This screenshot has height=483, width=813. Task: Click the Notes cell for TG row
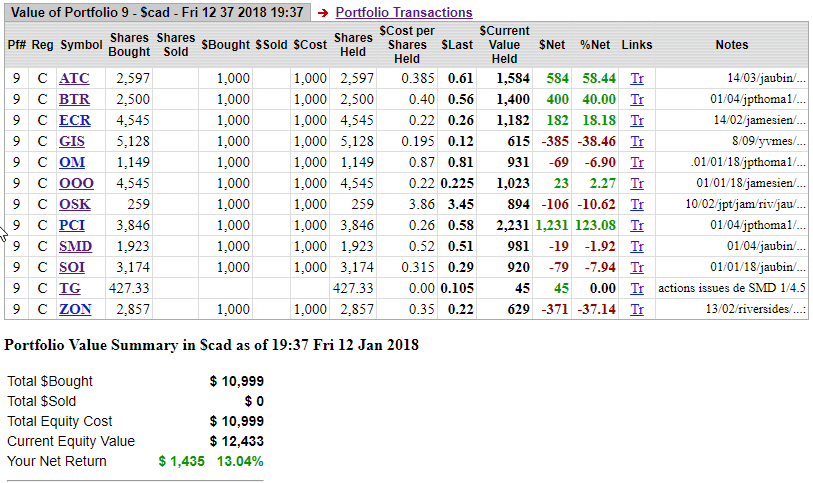(731, 288)
